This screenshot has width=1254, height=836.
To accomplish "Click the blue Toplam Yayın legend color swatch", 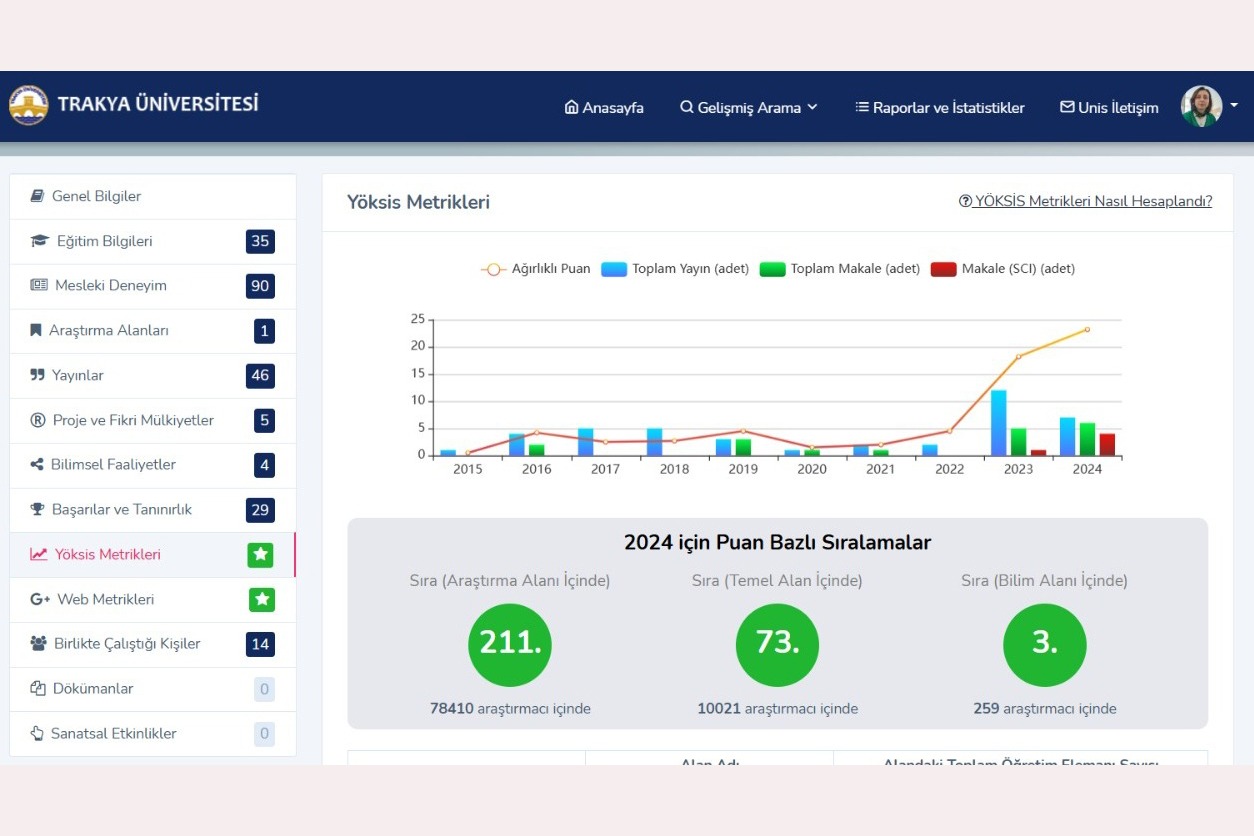I will [x=614, y=269].
